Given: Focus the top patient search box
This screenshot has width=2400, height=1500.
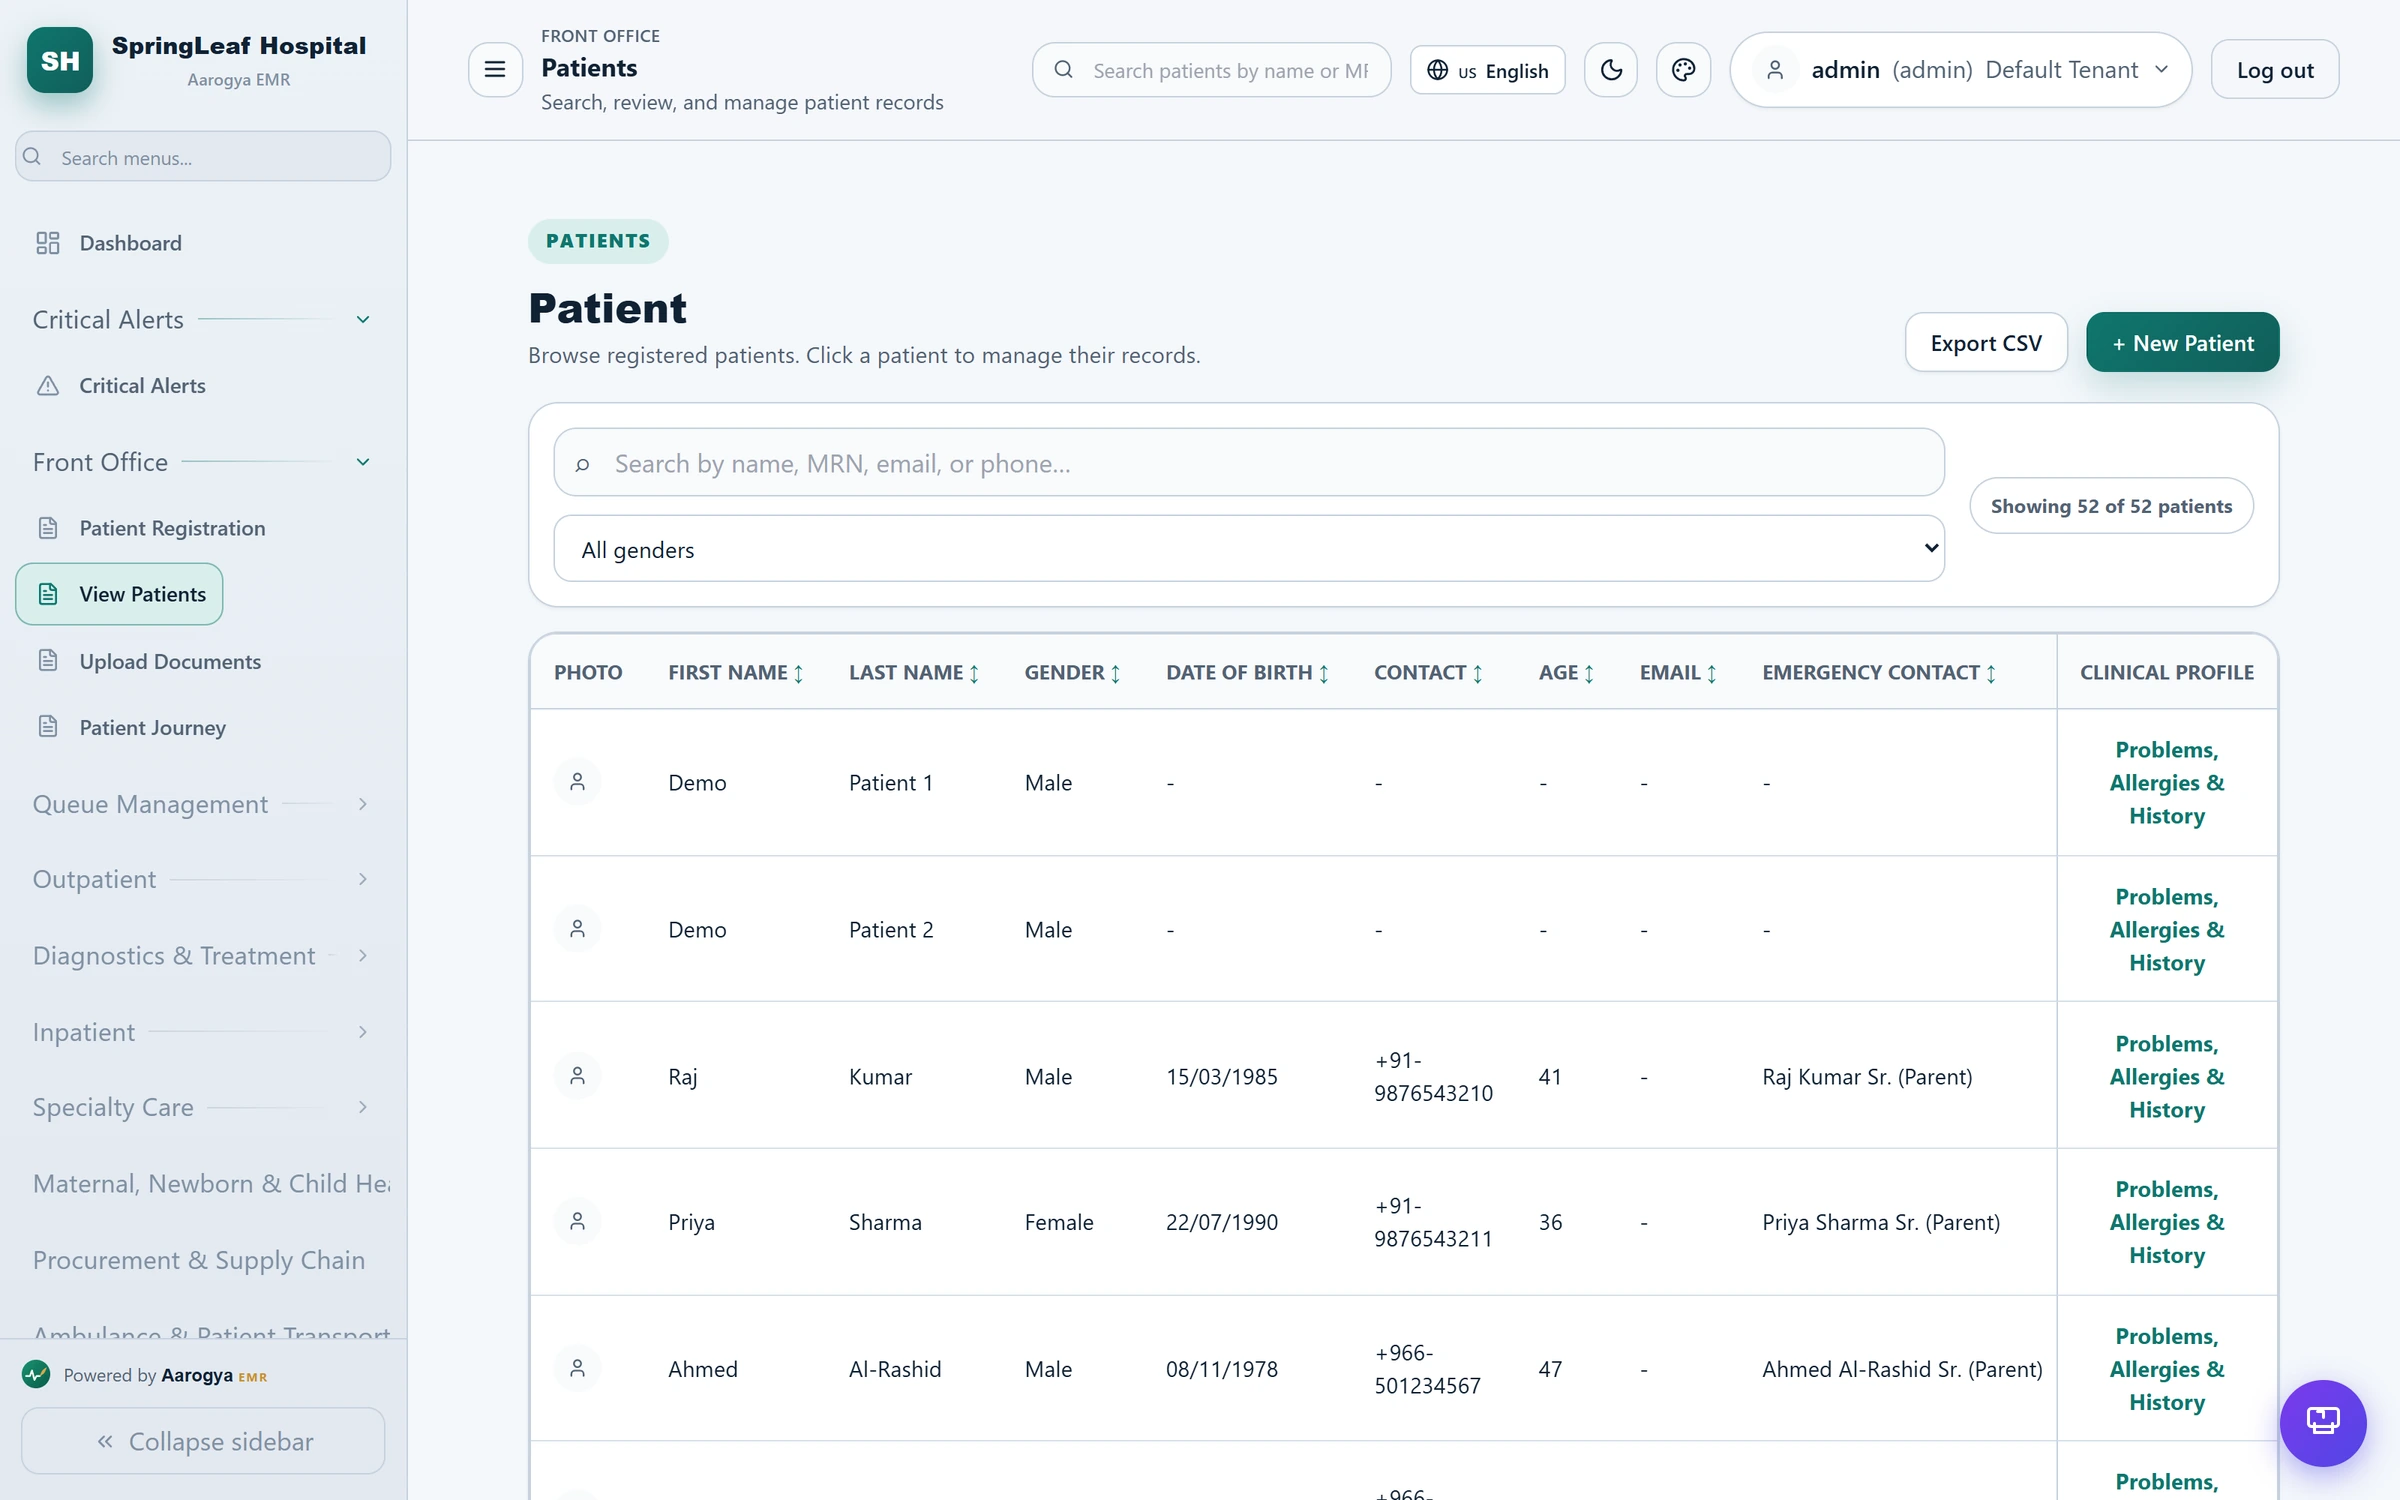Looking at the screenshot, I should 1212,70.
